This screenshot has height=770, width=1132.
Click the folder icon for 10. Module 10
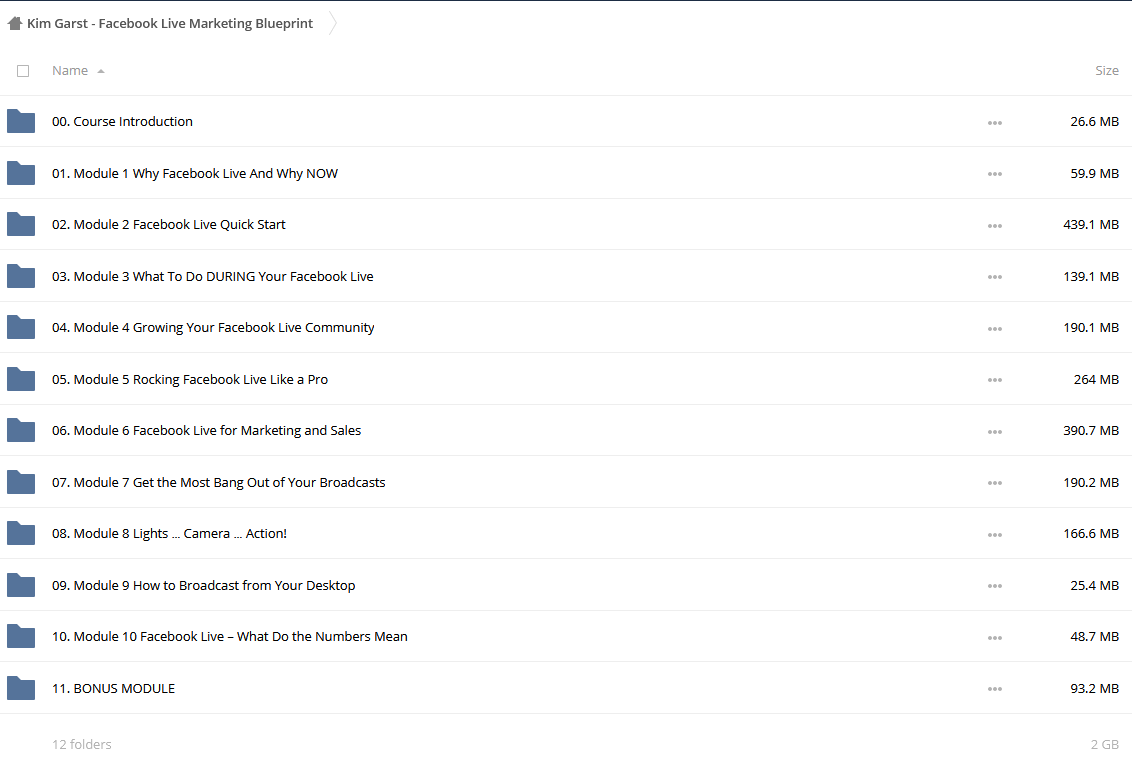pos(21,636)
